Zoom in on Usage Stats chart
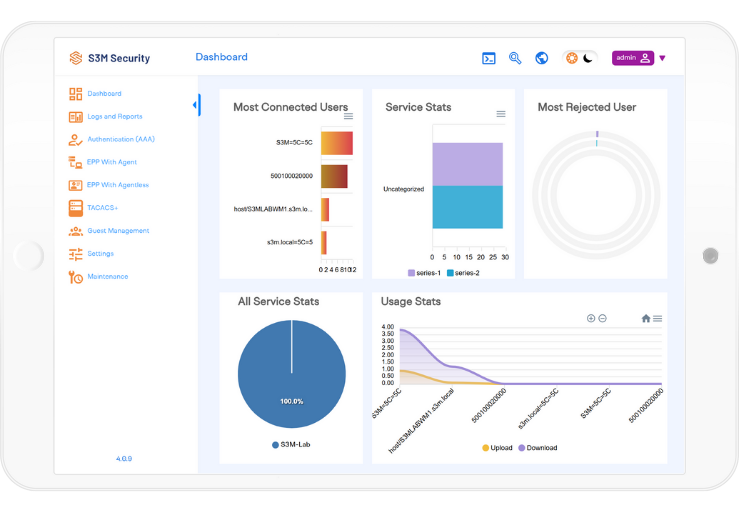The image size is (739, 512). point(591,318)
